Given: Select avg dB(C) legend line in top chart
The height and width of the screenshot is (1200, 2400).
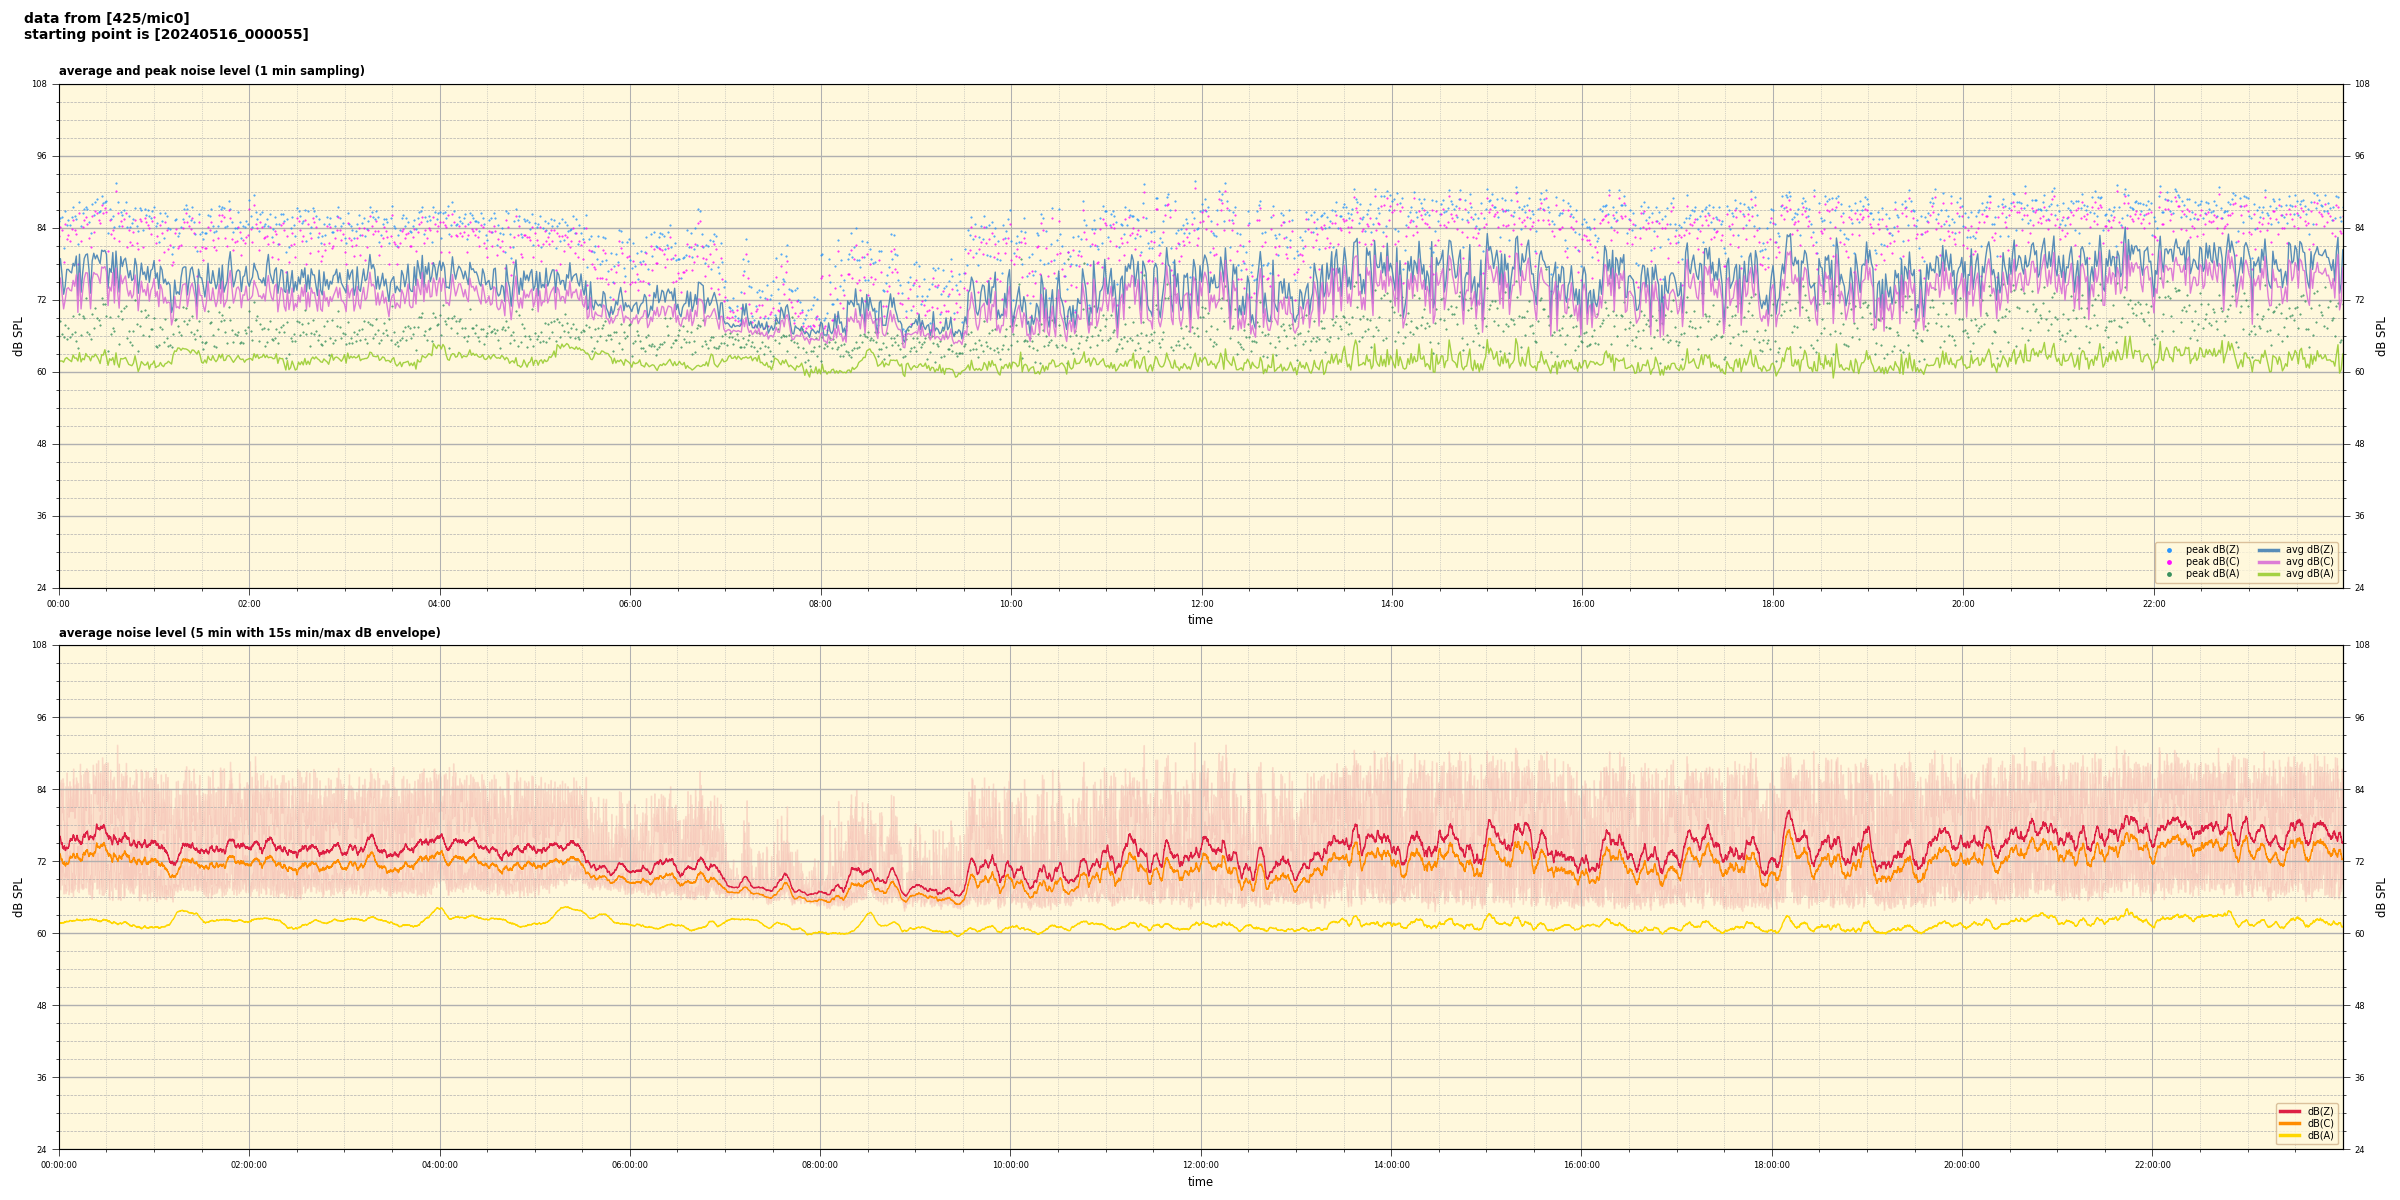Looking at the screenshot, I should click(2269, 562).
